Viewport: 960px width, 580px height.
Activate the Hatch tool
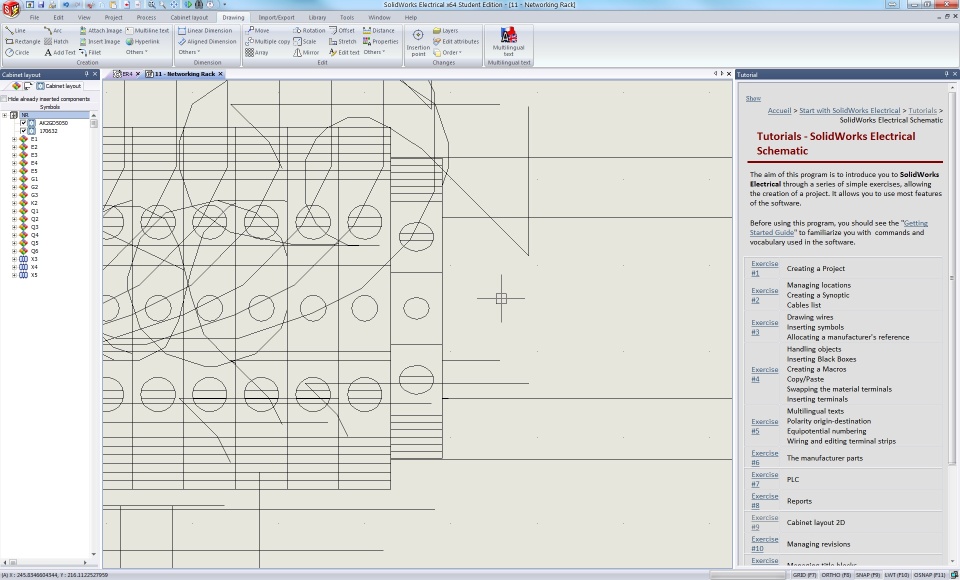56,42
